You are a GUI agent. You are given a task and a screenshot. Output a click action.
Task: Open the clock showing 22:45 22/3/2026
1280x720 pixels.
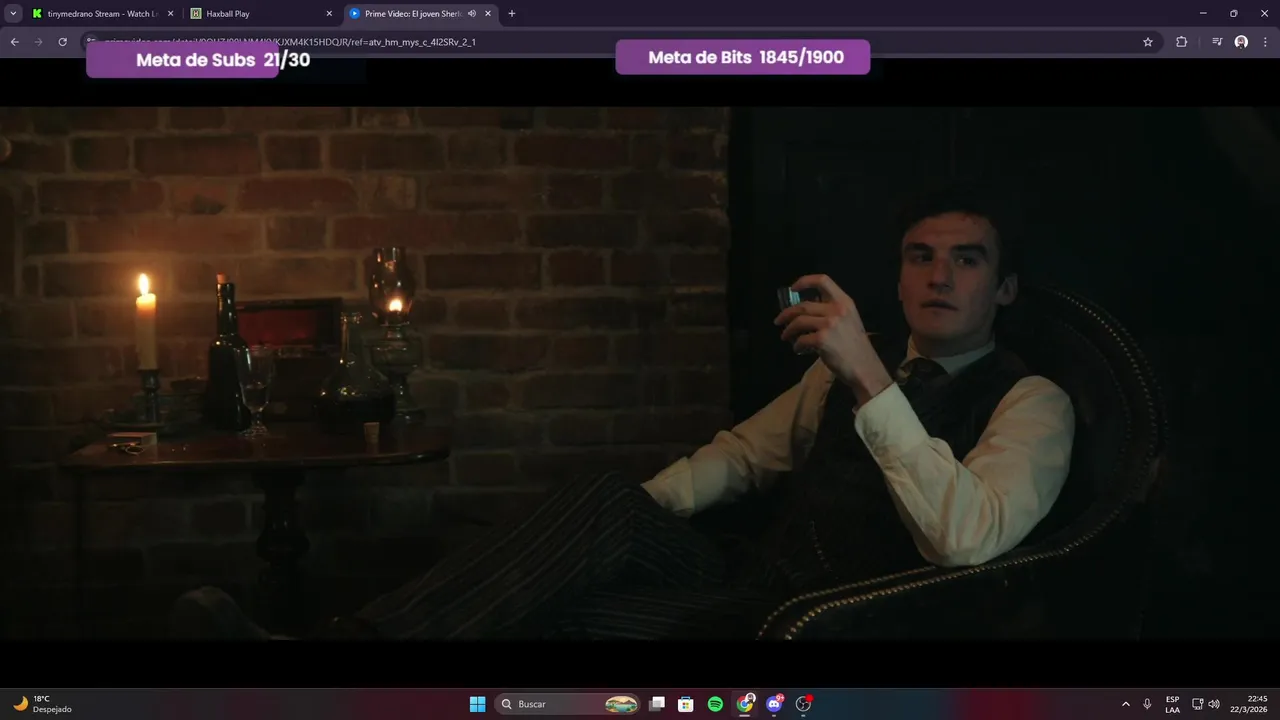tap(1250, 704)
